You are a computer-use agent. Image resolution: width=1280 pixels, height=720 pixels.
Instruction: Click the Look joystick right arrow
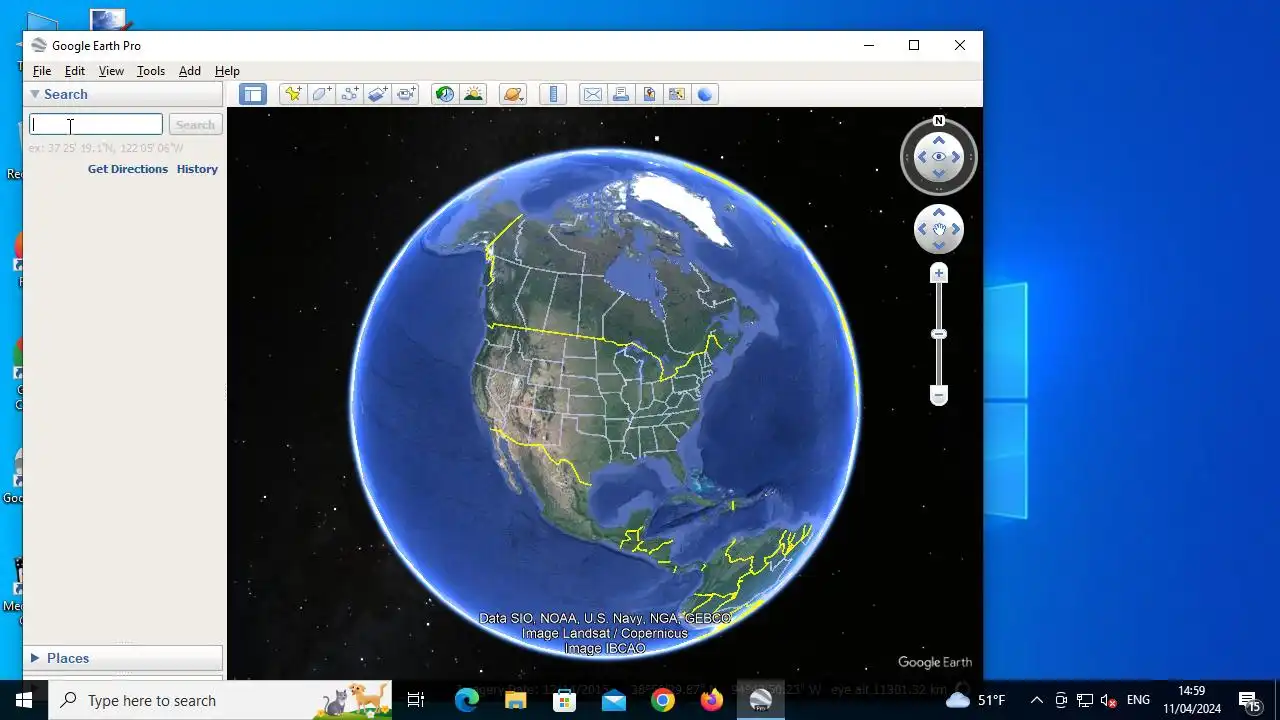click(957, 157)
